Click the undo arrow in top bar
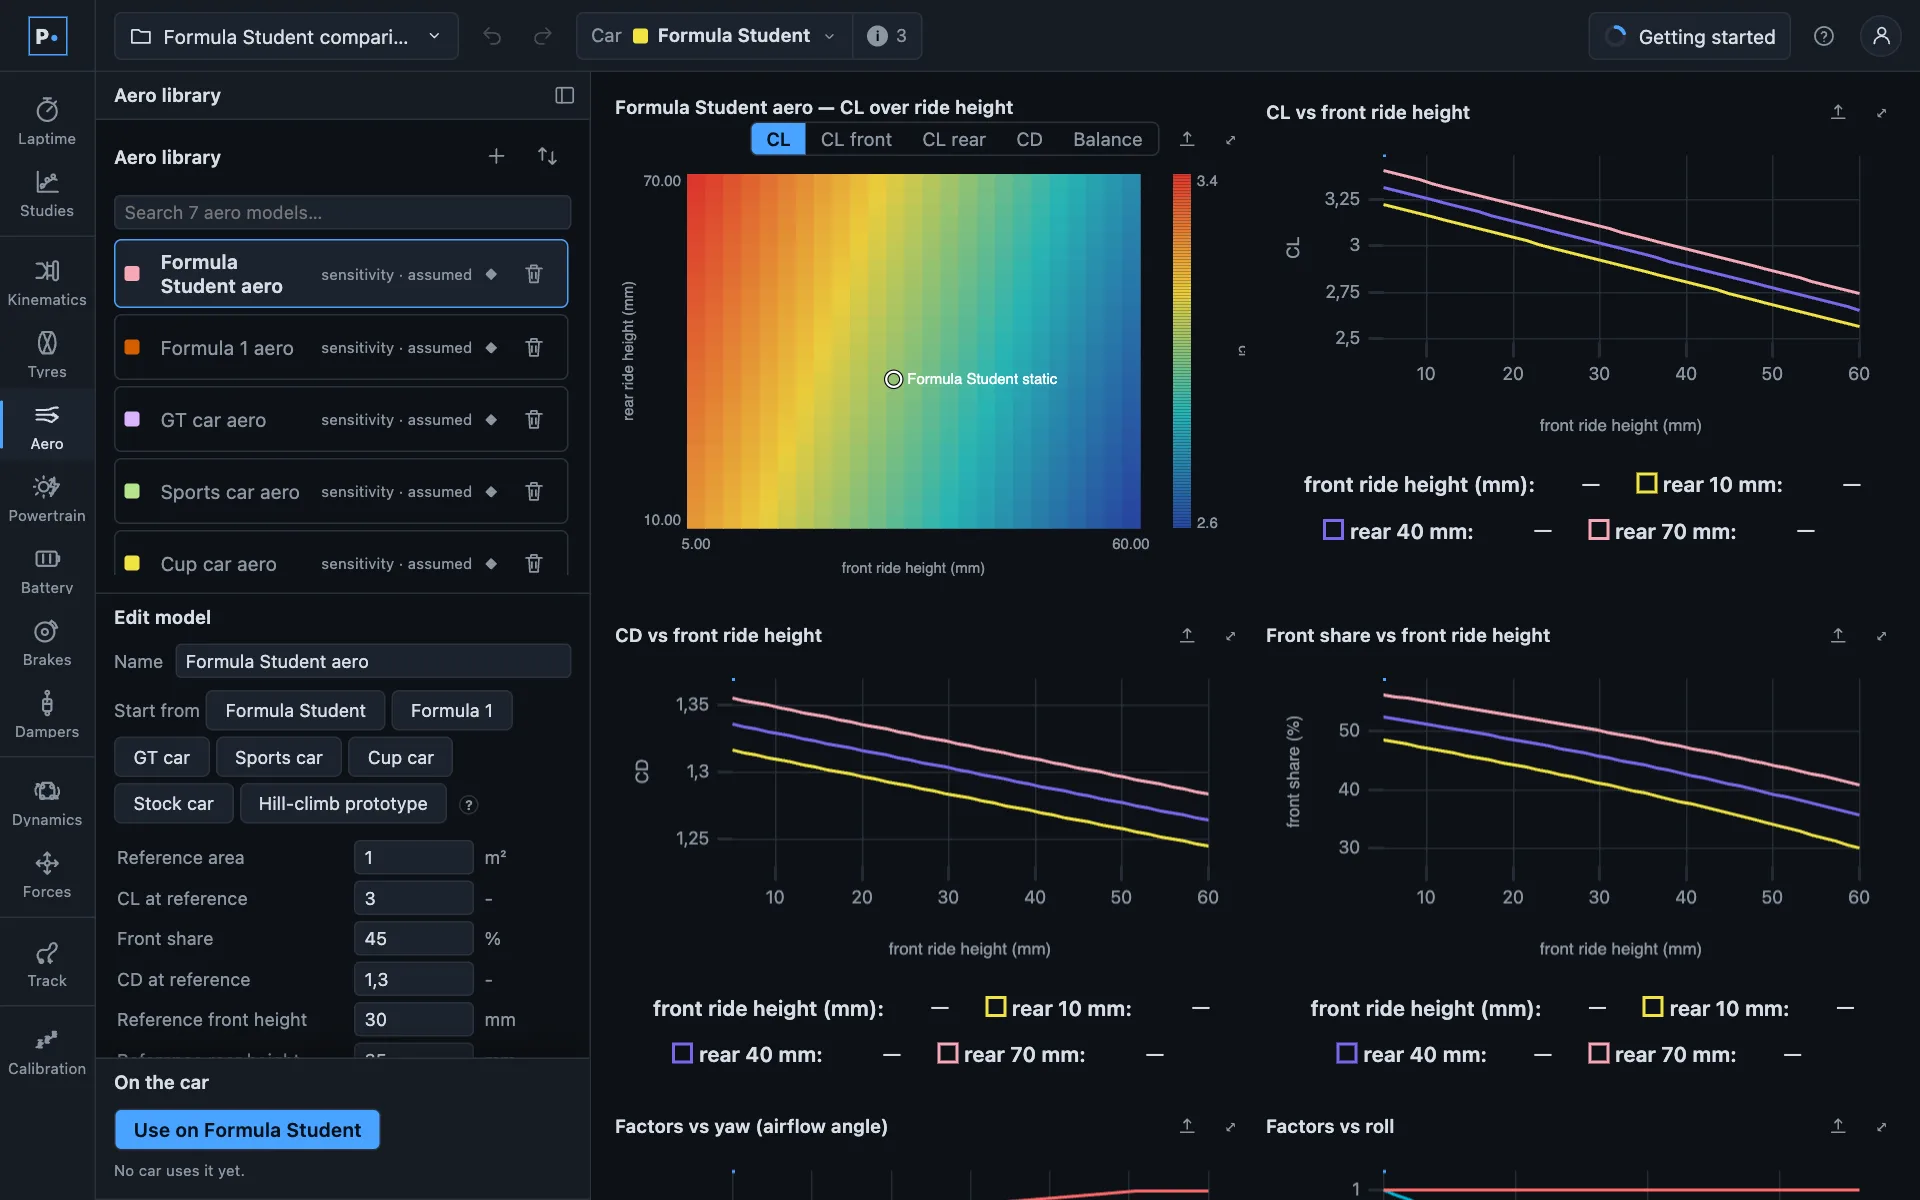The height and width of the screenshot is (1200, 1920). coord(492,36)
